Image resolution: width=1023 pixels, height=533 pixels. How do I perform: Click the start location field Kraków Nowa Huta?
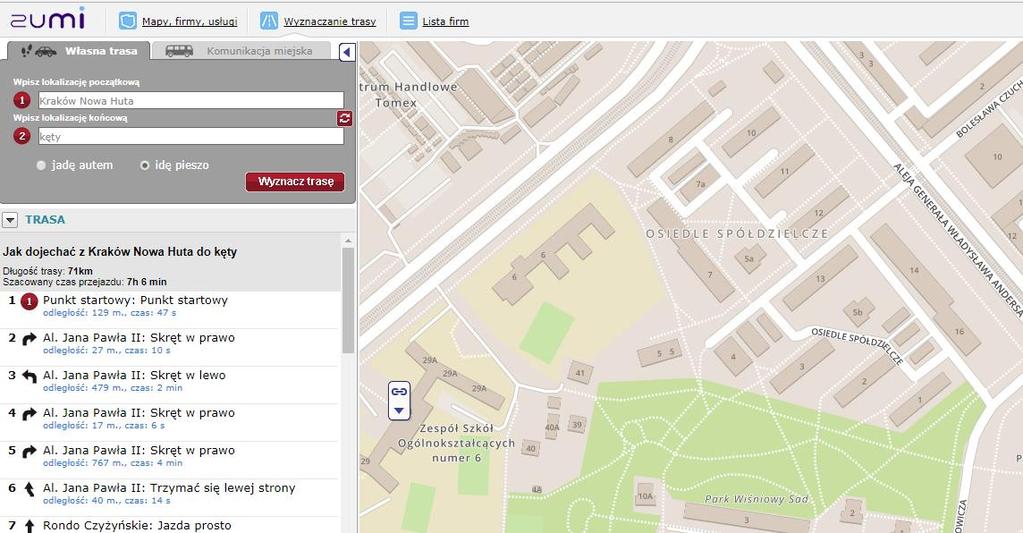tap(191, 100)
